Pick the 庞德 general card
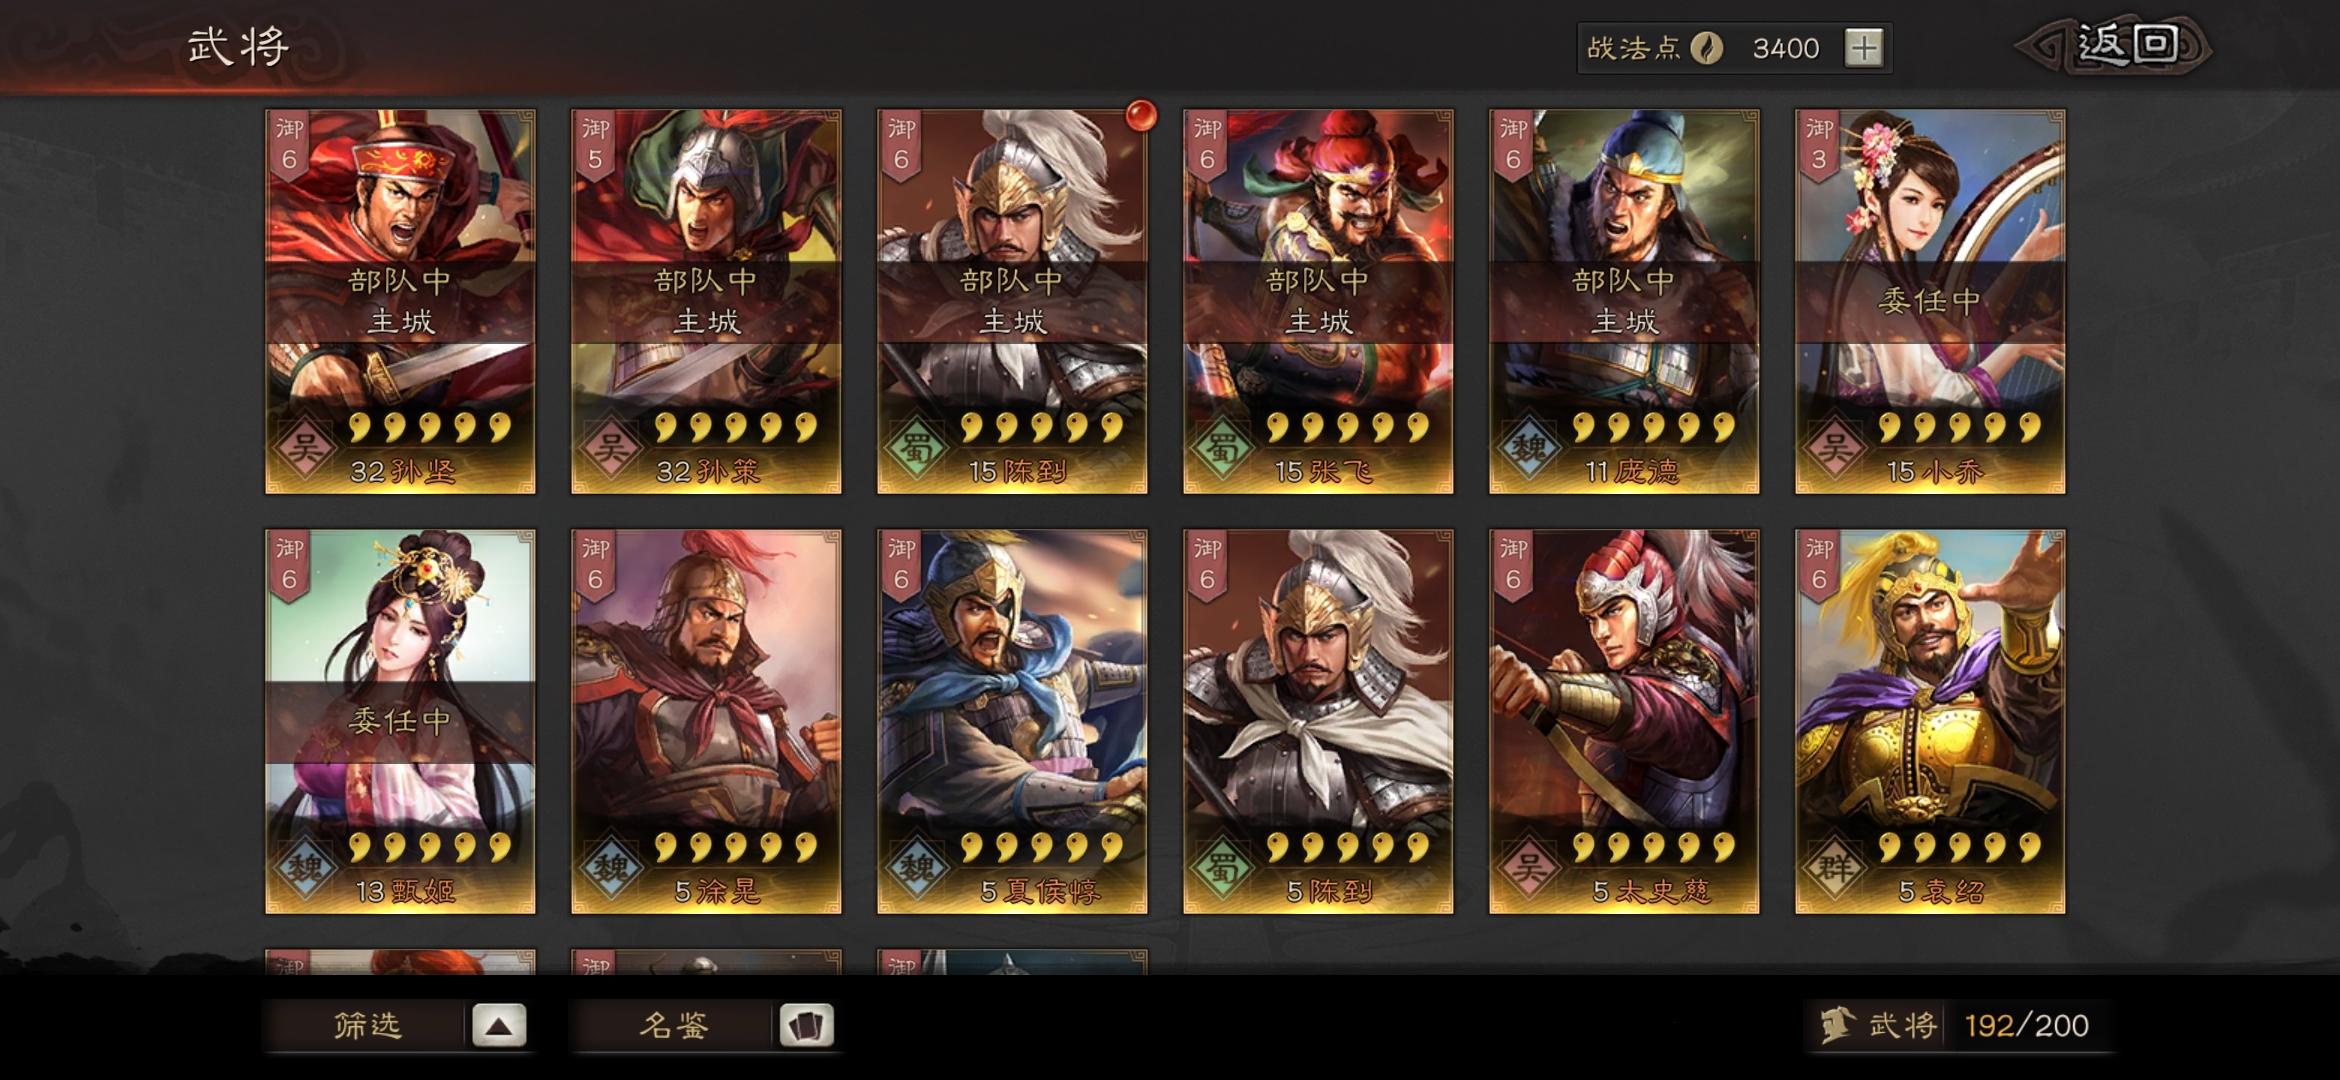2340x1080 pixels. point(1624,302)
